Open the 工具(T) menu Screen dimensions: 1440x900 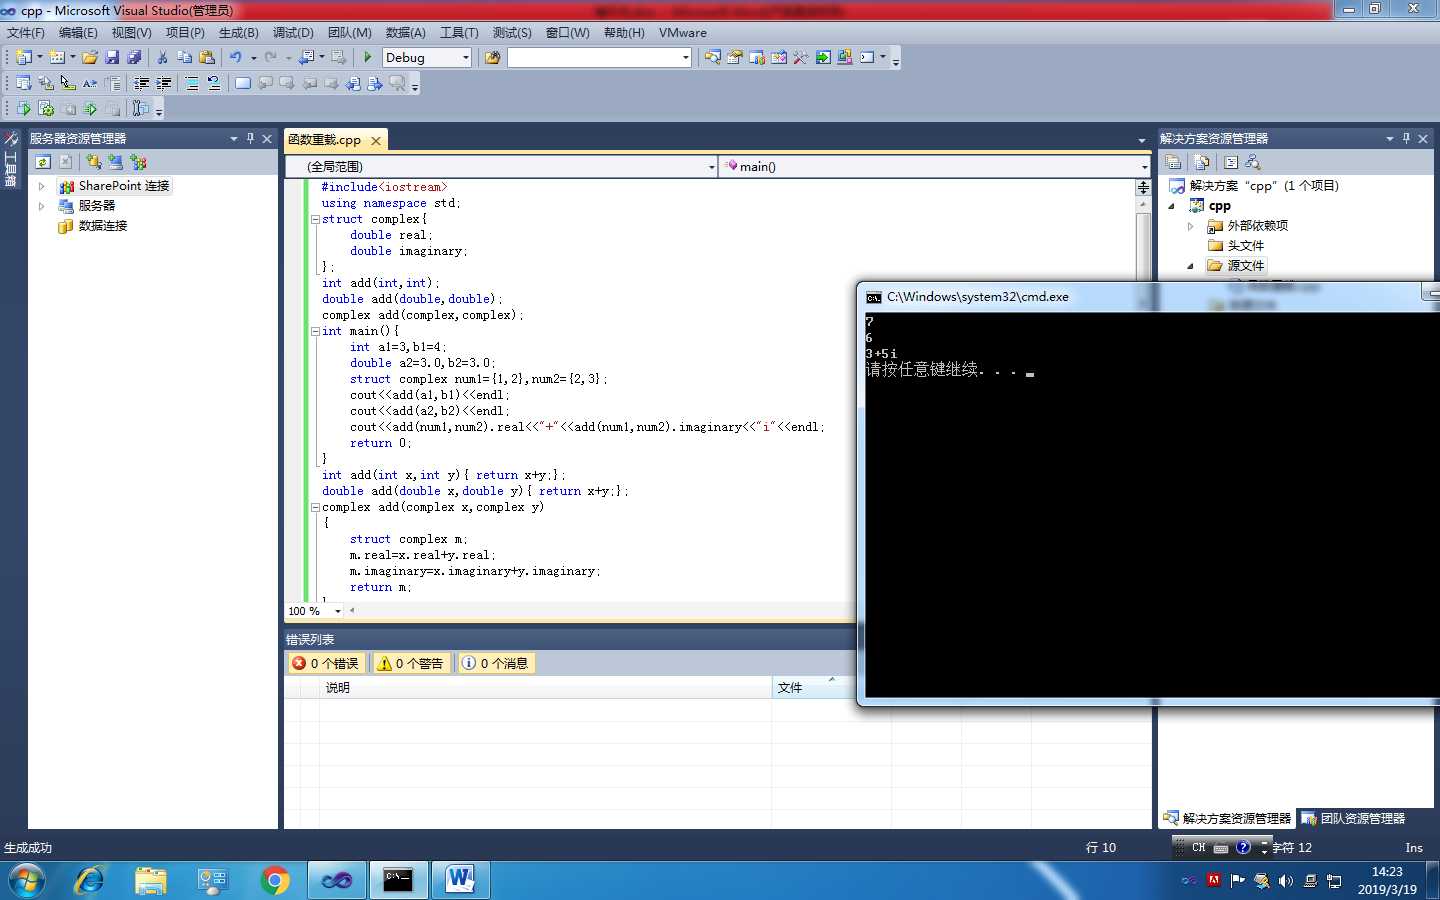tap(459, 32)
